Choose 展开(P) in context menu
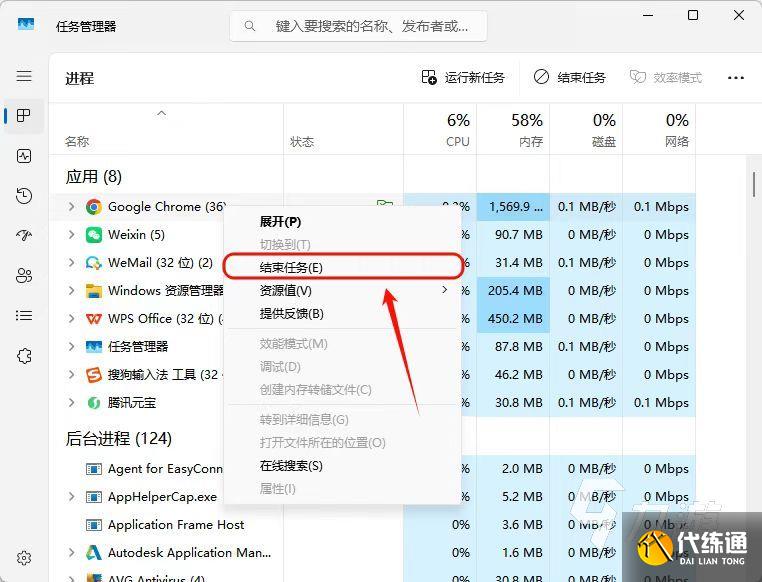762x582 pixels. click(x=343, y=222)
